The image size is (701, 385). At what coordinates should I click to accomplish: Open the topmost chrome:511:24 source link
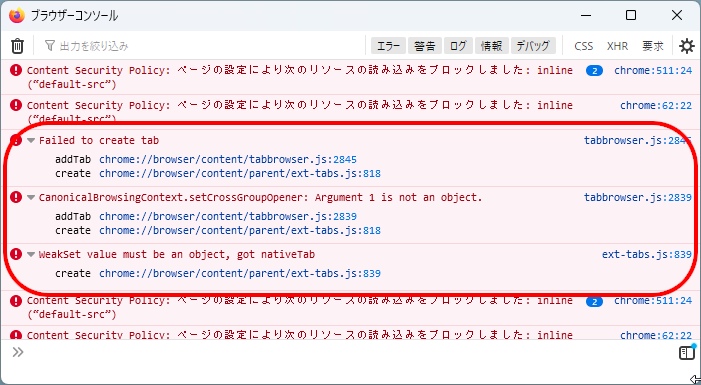pos(653,70)
